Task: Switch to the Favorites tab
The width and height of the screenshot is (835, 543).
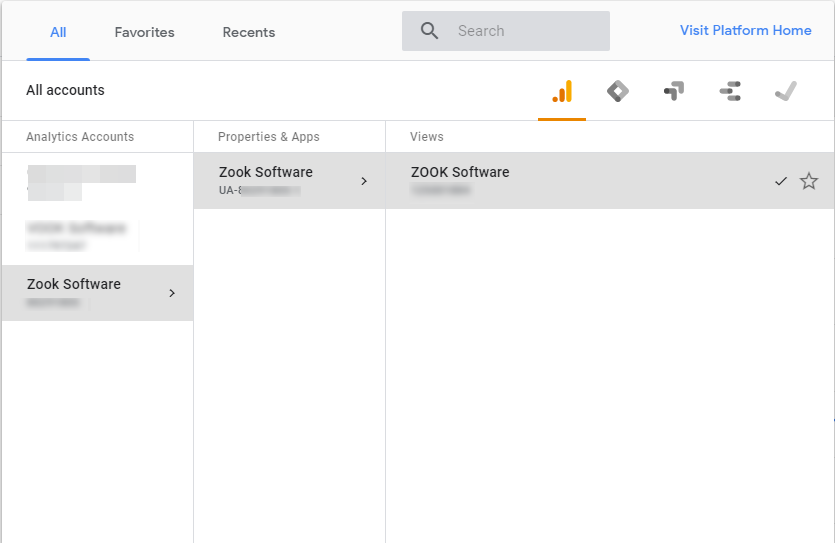Action: pyautogui.click(x=144, y=32)
